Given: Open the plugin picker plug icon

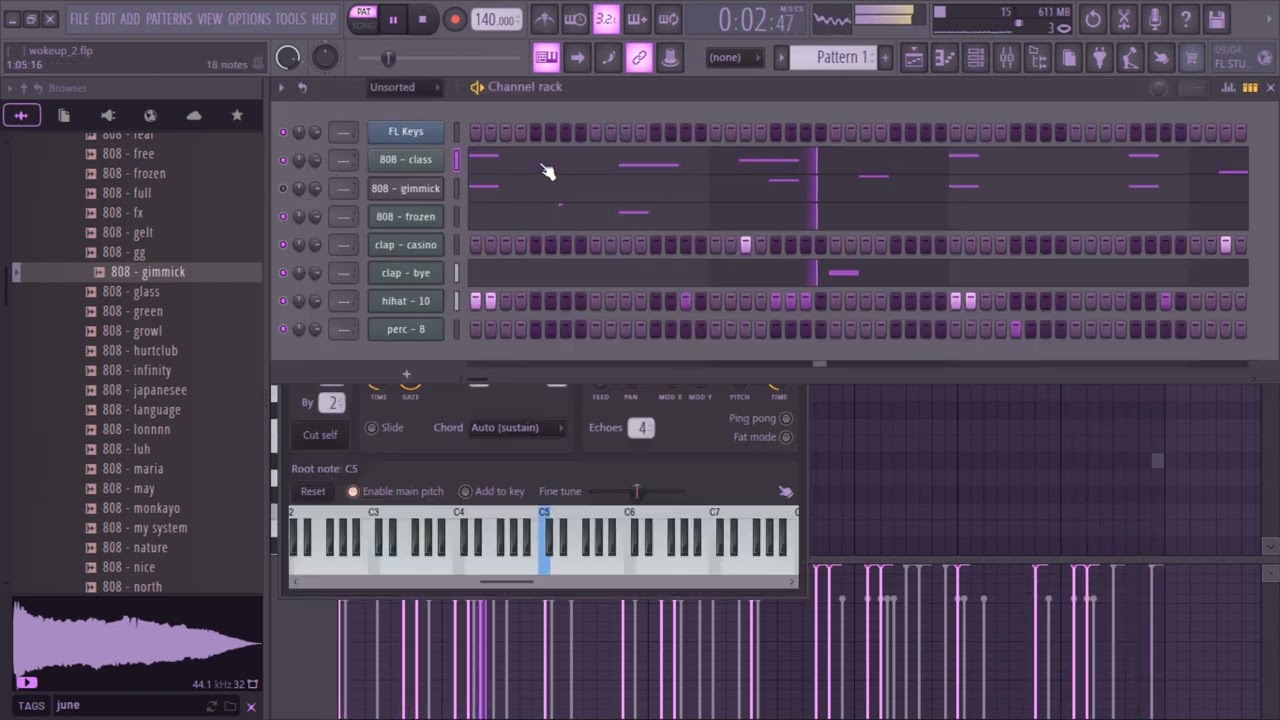Looking at the screenshot, I should pyautogui.click(x=1099, y=58).
